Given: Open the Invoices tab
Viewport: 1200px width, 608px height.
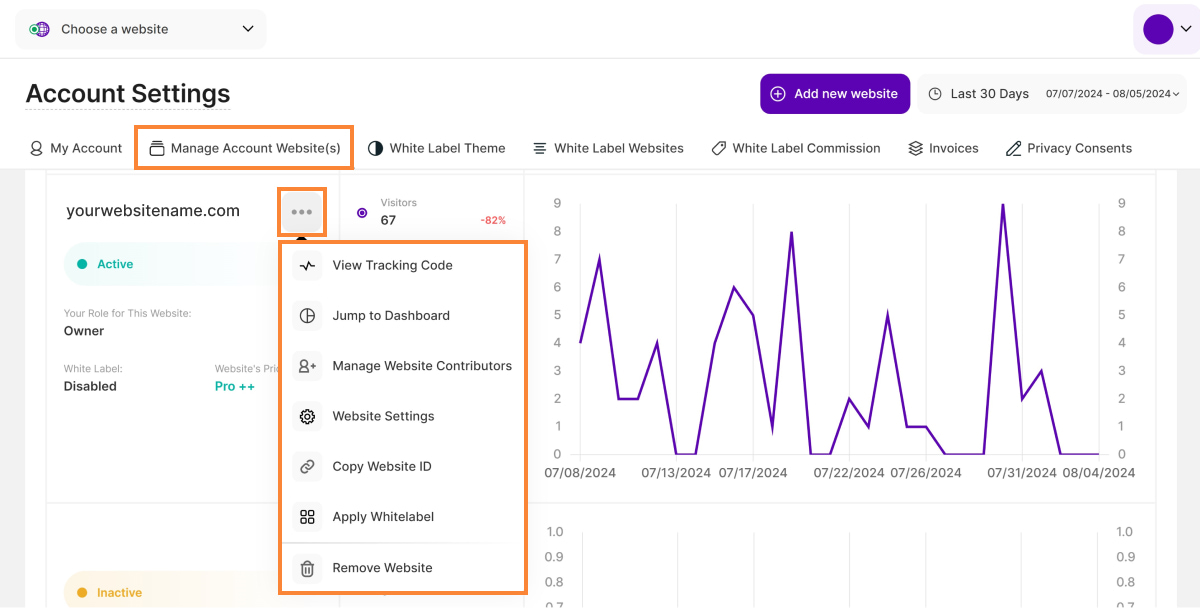Looking at the screenshot, I should click(943, 148).
